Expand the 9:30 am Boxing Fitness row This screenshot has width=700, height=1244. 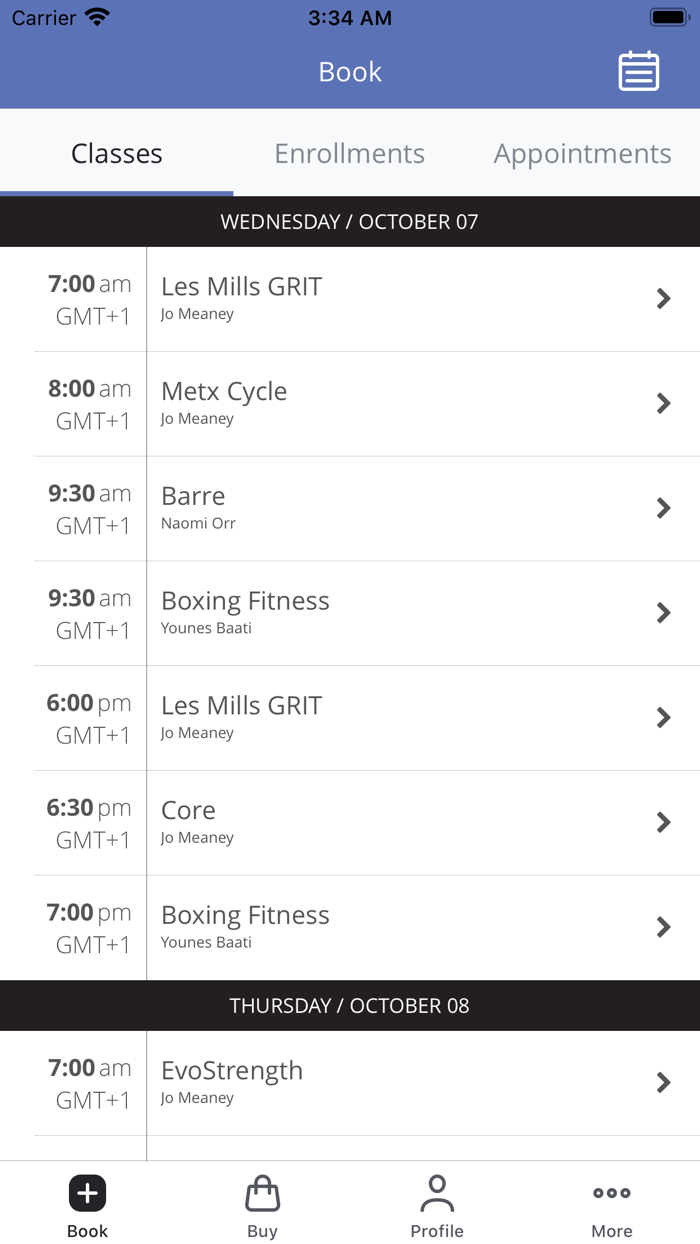[663, 612]
